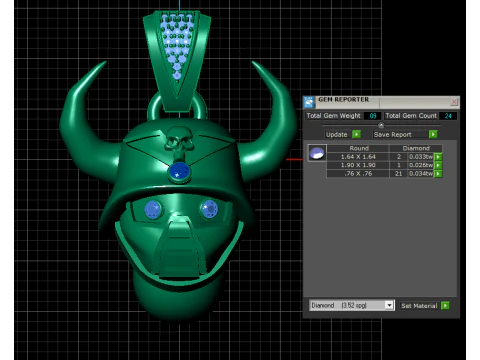Click the collapse handle below the gem totals
The image size is (480, 360).
381,125
